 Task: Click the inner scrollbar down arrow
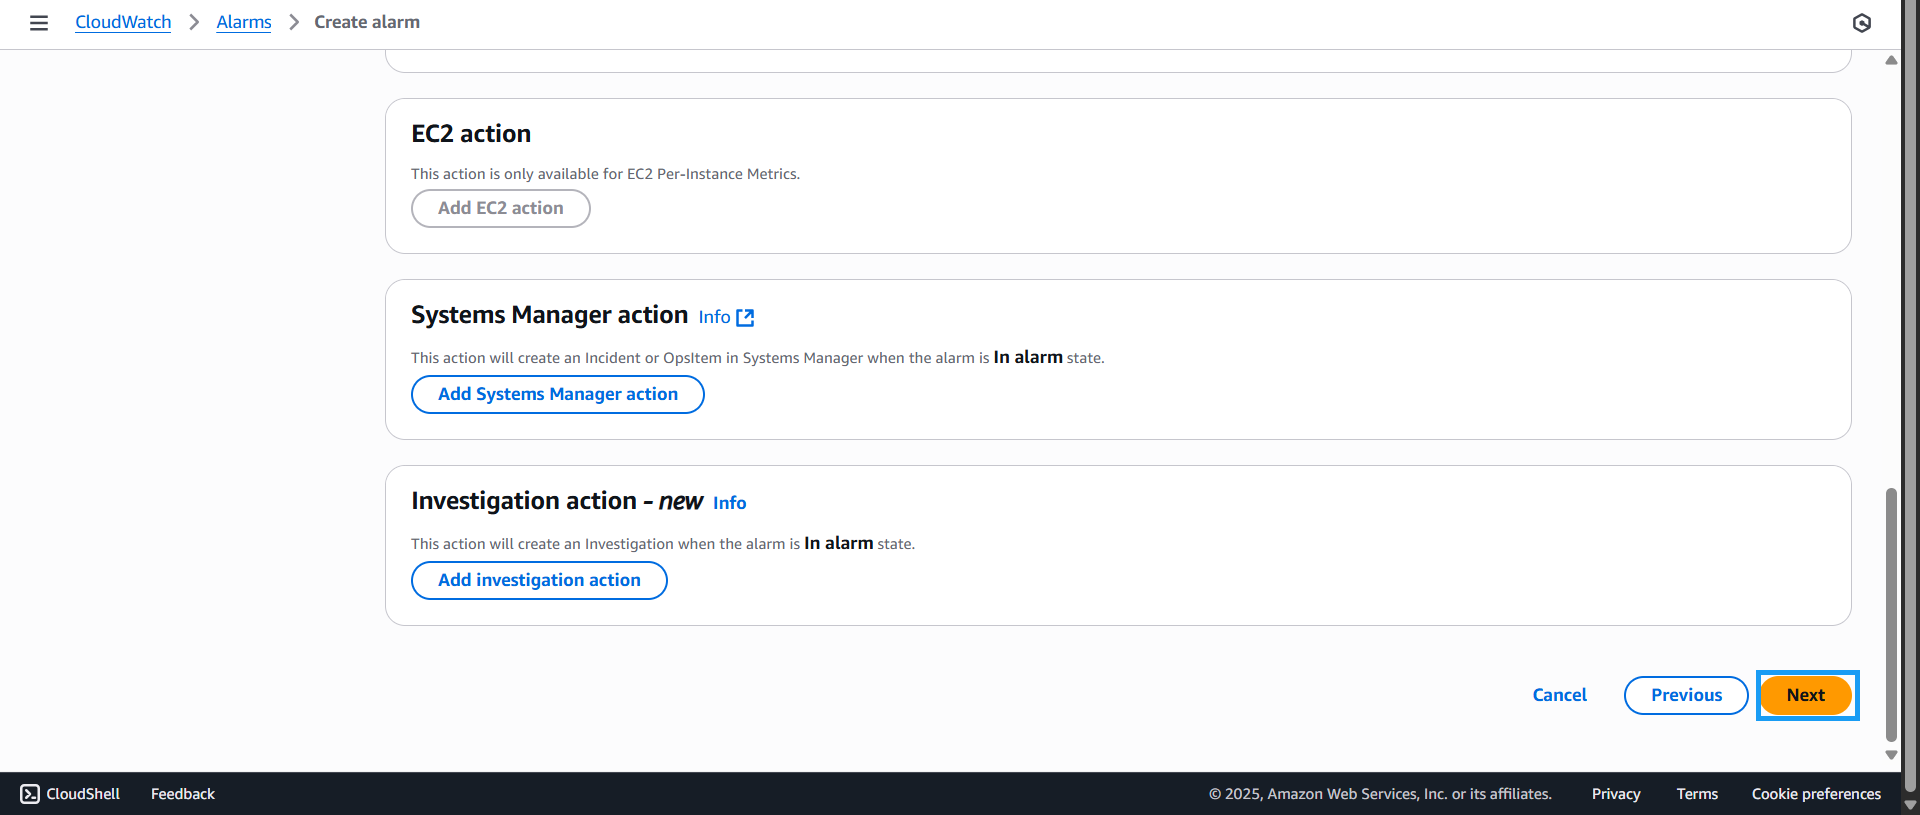[1891, 755]
